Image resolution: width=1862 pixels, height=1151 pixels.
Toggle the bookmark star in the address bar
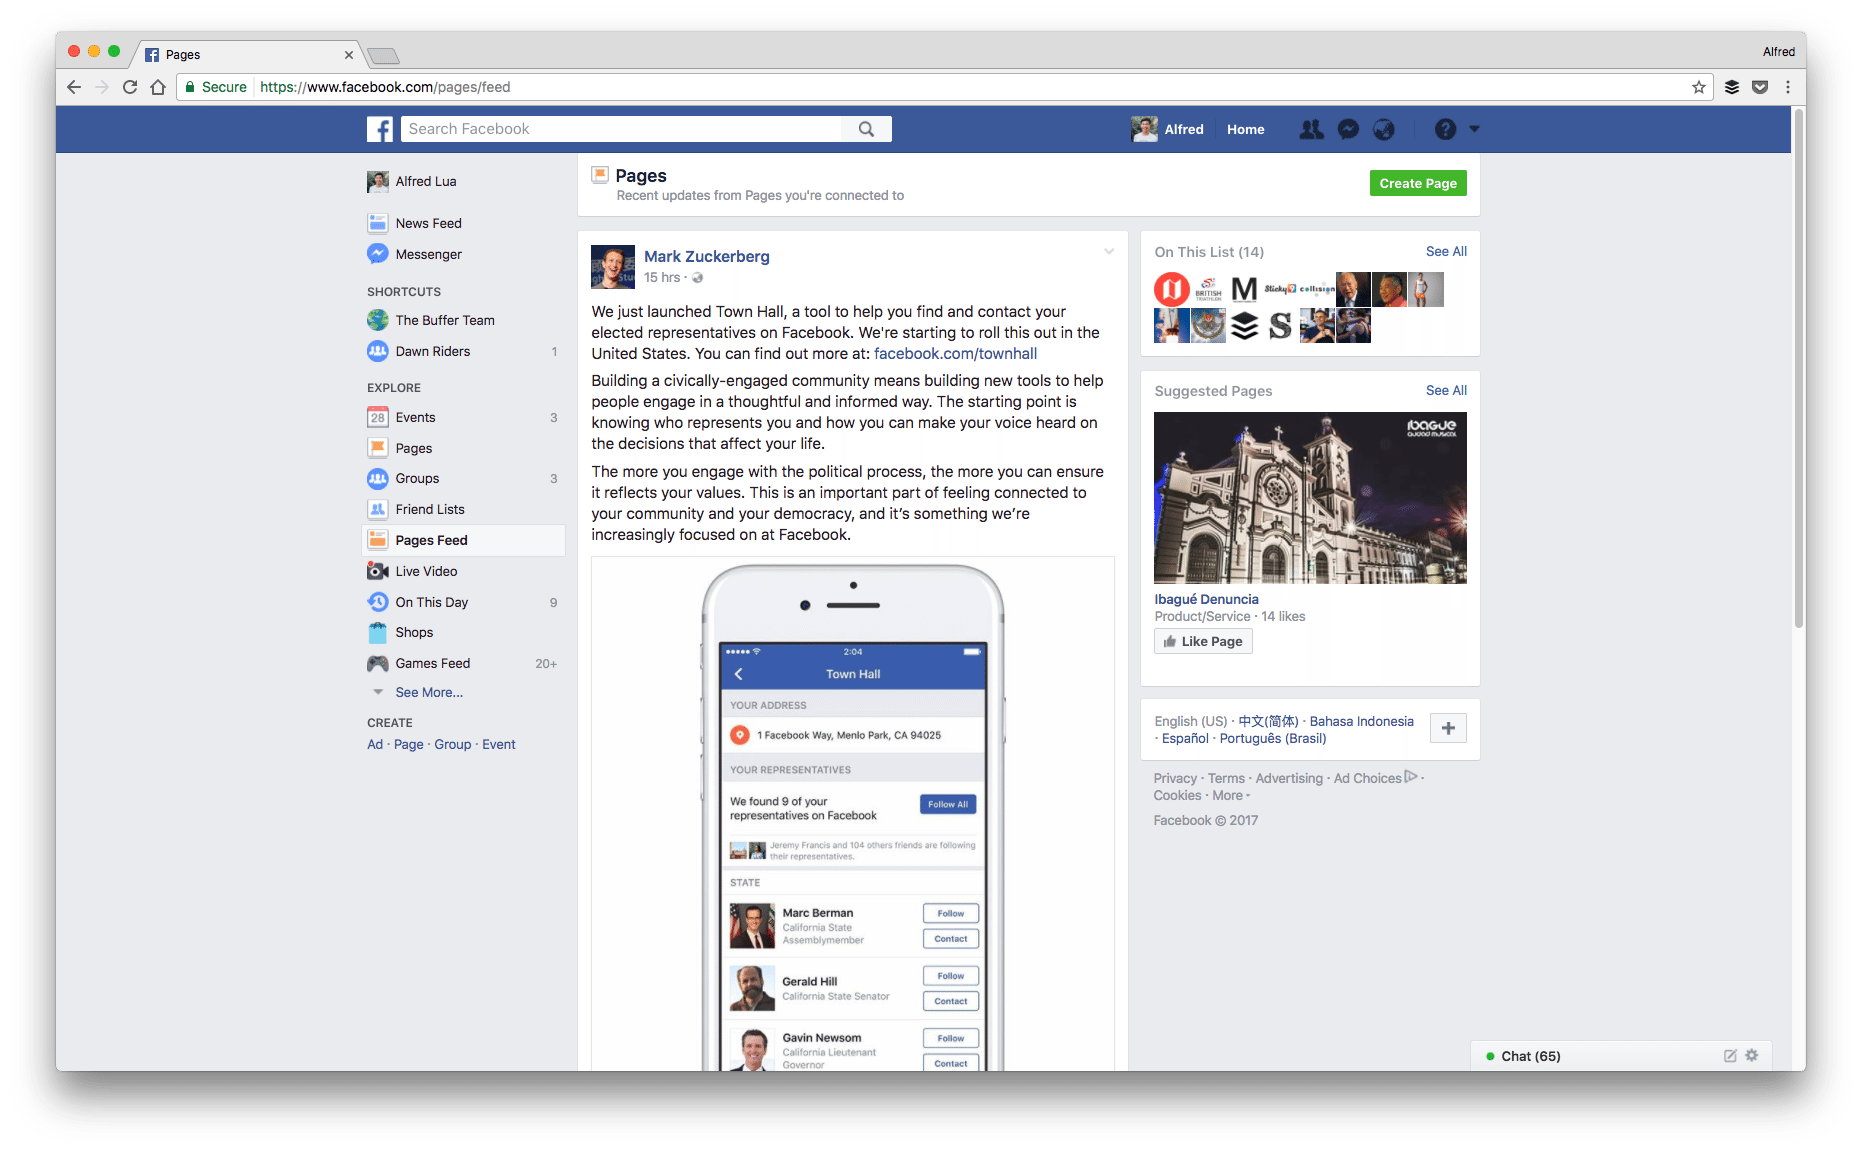1697,87
